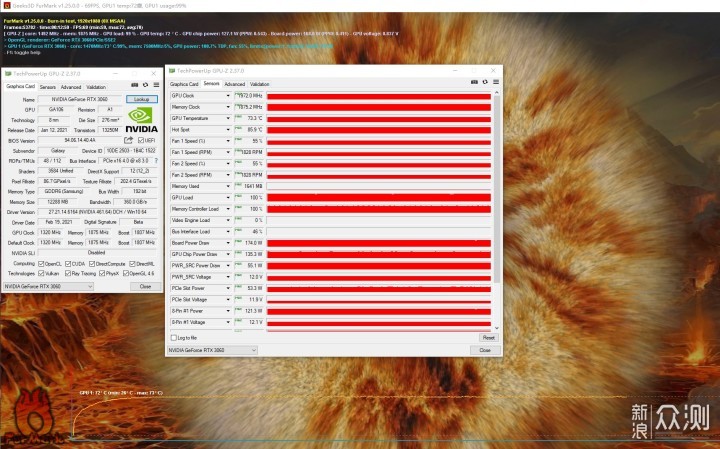
Task: Toggle DirectML checkbox
Action: (x=132, y=264)
